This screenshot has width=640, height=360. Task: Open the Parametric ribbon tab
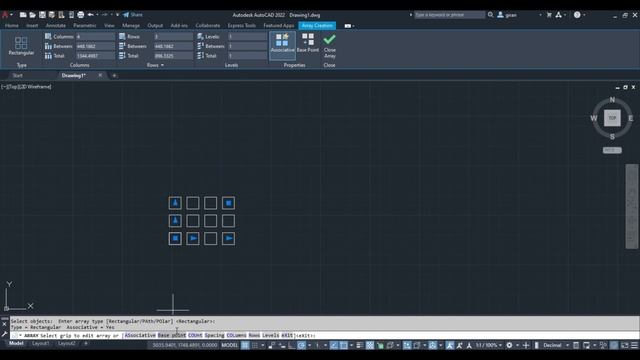tap(84, 25)
